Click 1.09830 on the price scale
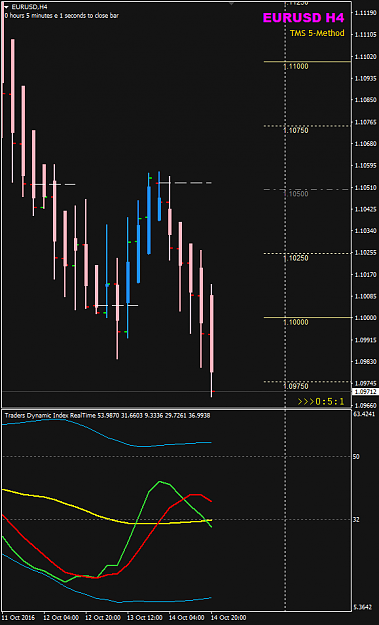The width and height of the screenshot is (379, 625). (x=365, y=362)
